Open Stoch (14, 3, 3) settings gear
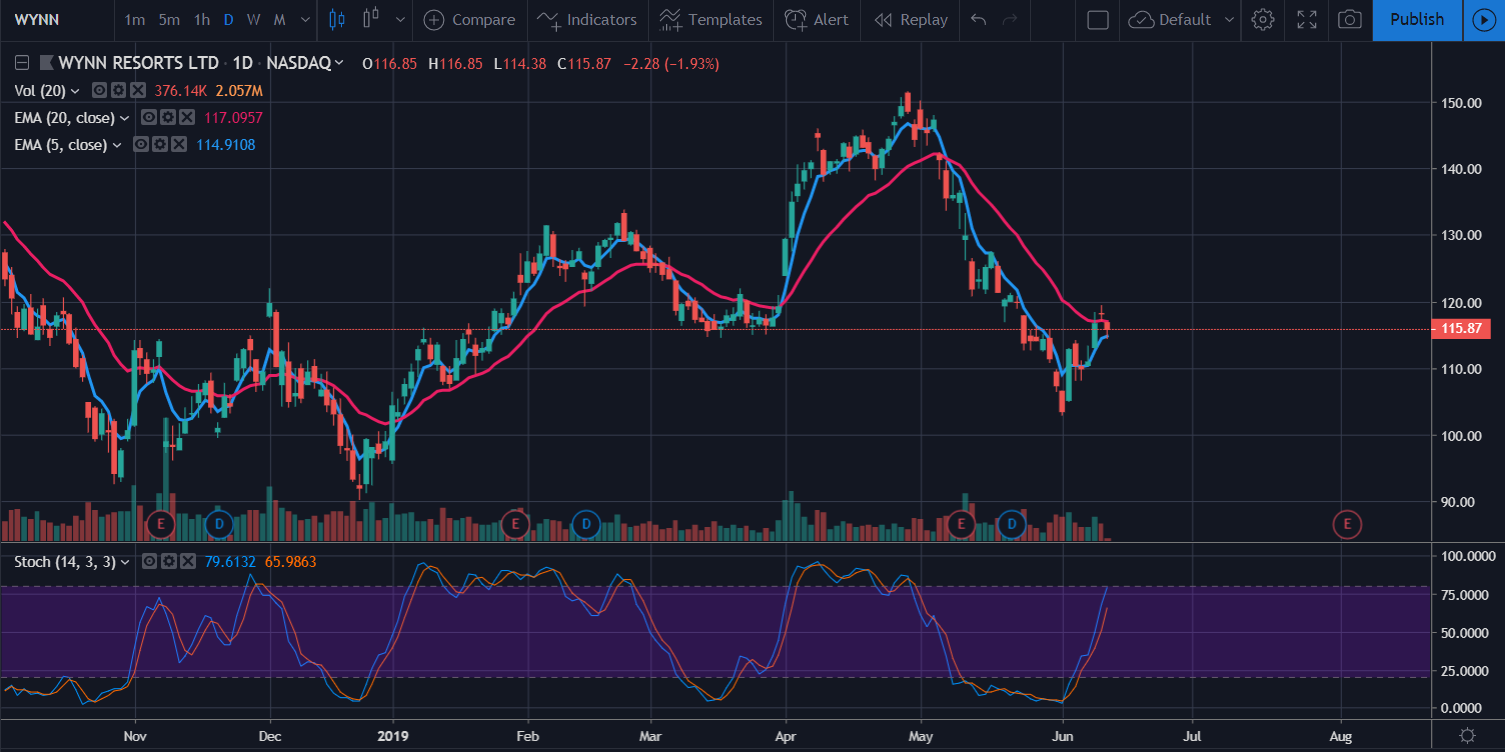Screen dimensions: 1505x752 click(168, 561)
